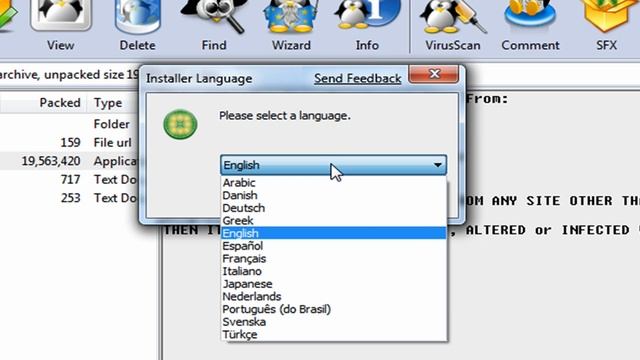This screenshot has height=360, width=640.
Task: Choose Arabic from the language list
Action: click(333, 182)
